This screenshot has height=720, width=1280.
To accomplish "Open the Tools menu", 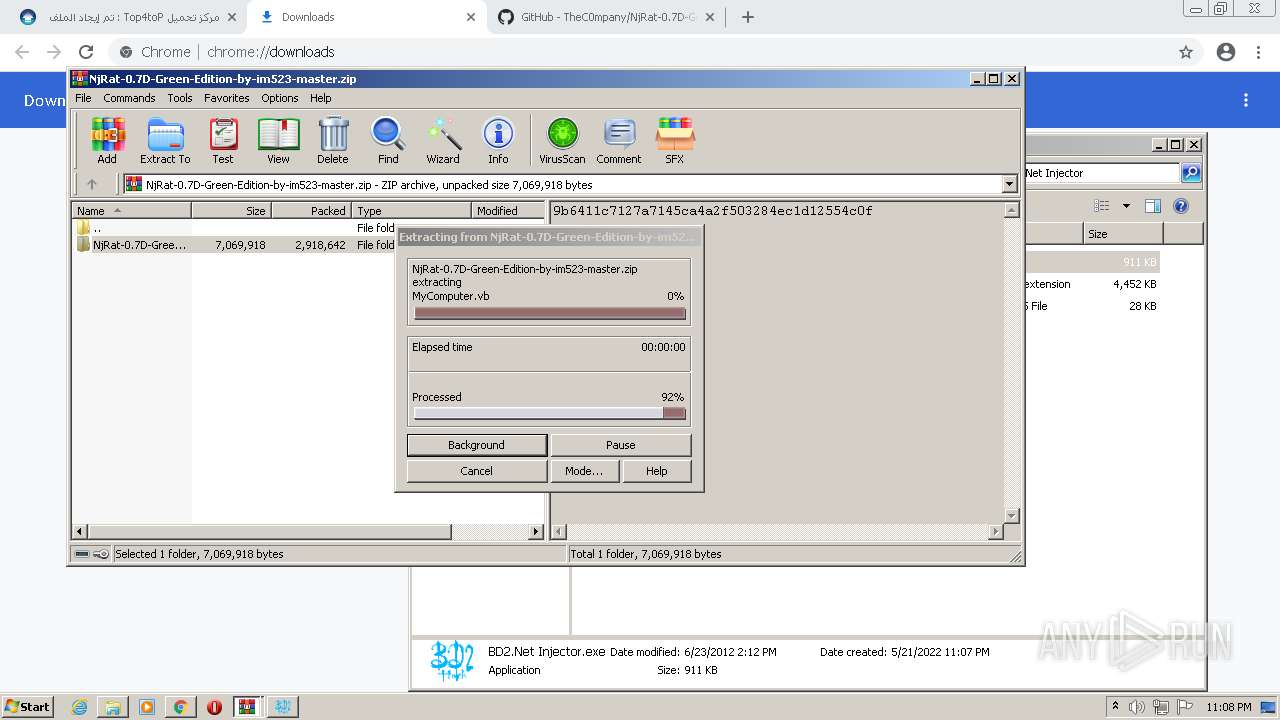I will pyautogui.click(x=180, y=98).
